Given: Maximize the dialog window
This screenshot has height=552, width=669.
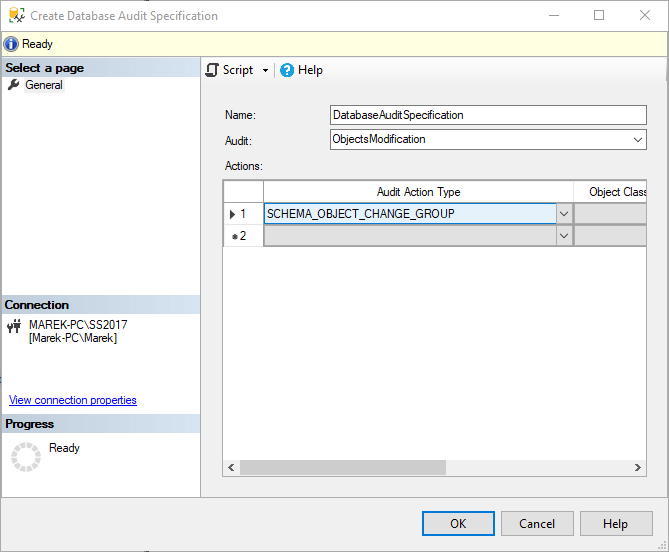Looking at the screenshot, I should click(599, 16).
